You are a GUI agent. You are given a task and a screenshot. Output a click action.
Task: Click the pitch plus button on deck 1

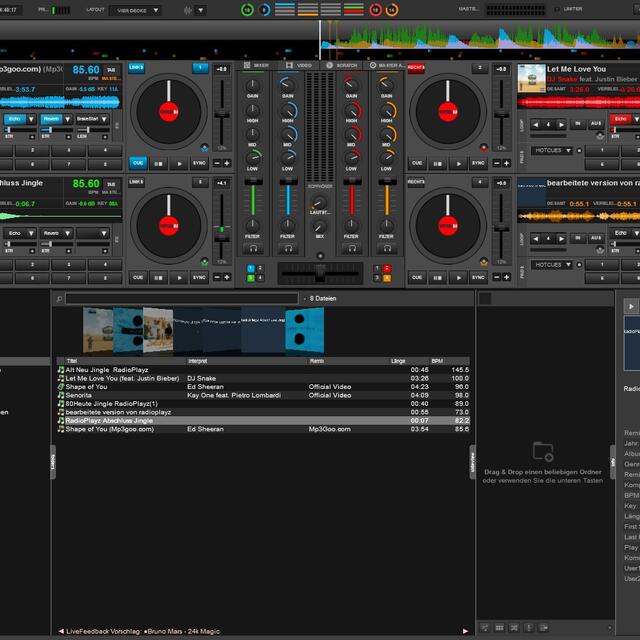click(x=227, y=163)
